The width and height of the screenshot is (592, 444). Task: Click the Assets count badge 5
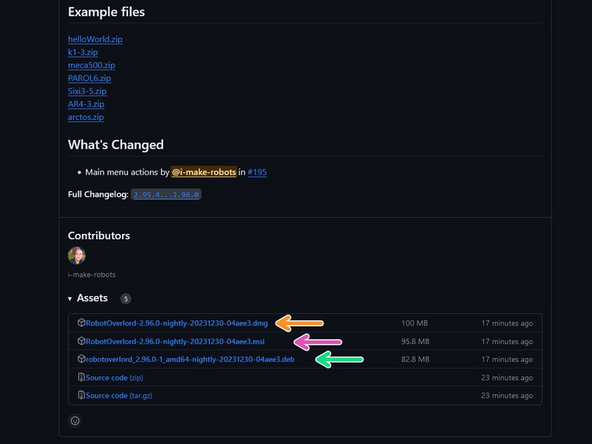[x=126, y=299]
